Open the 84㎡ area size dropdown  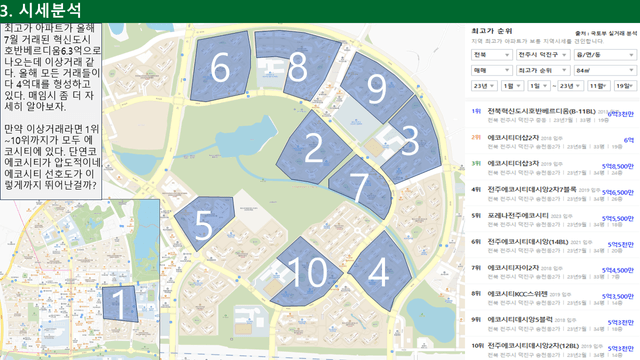pos(605,70)
